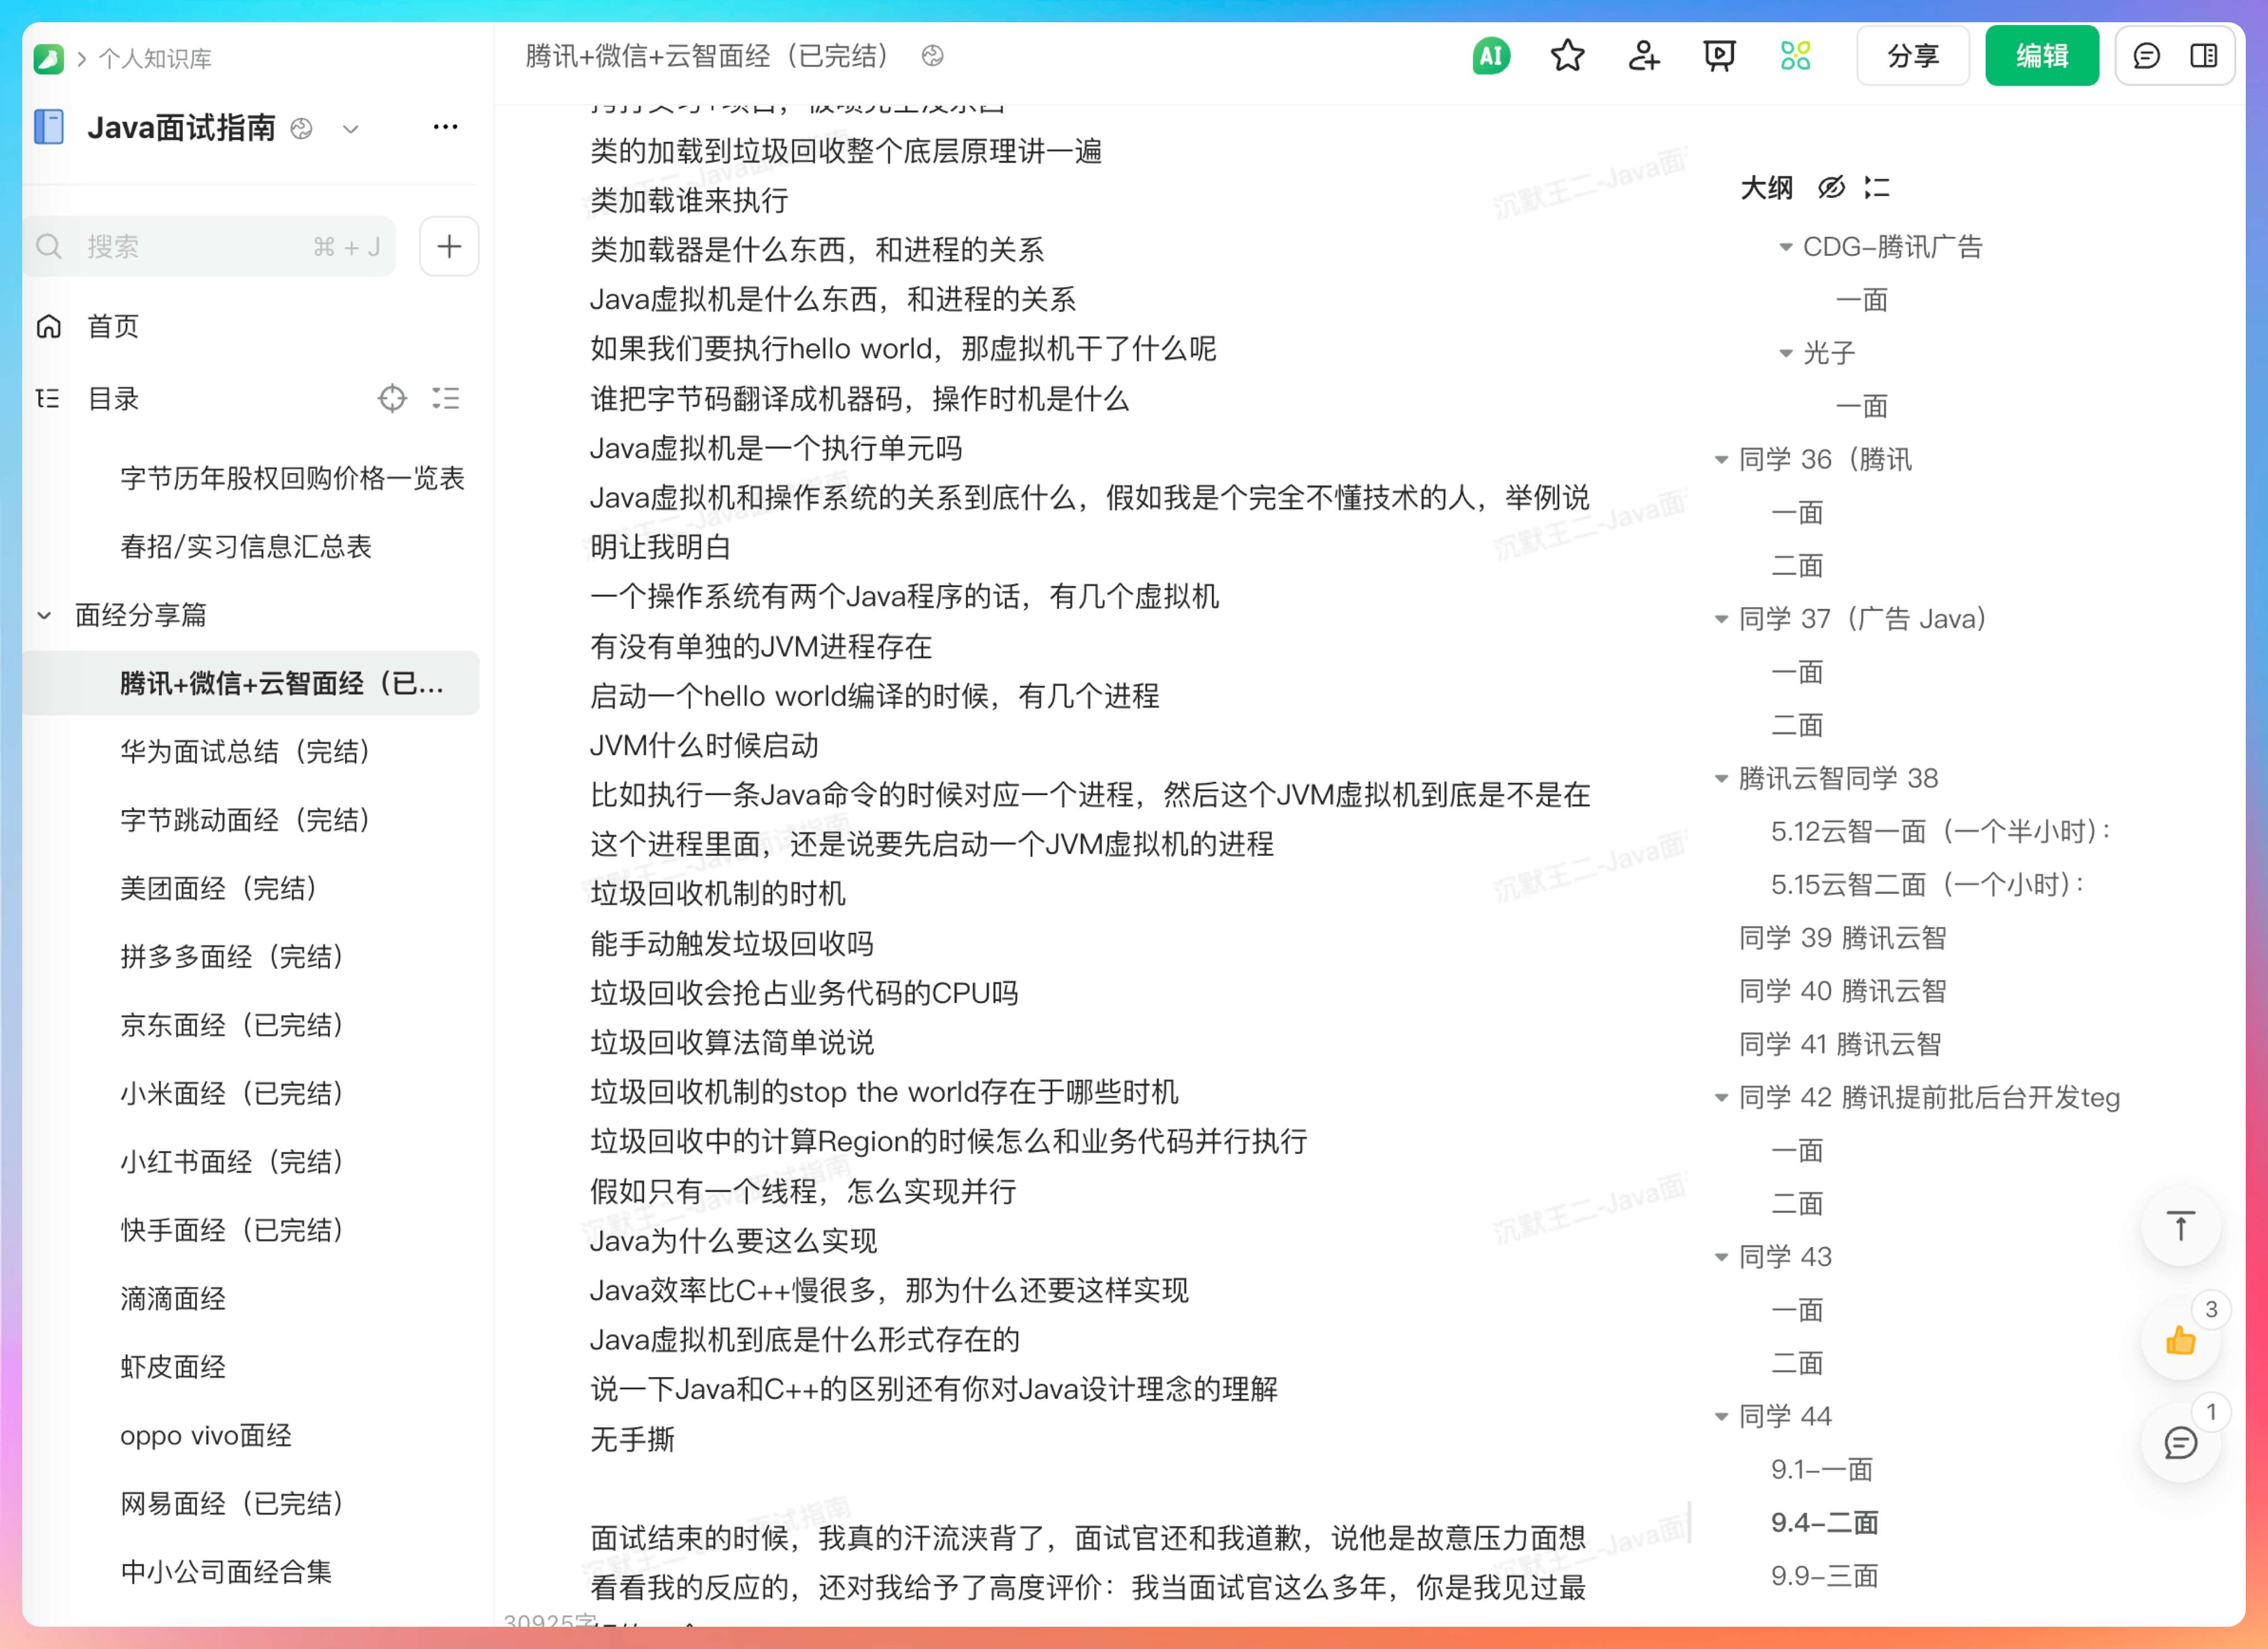Image resolution: width=2268 pixels, height=1649 pixels.
Task: Click the 分享 button
Action: click(1912, 56)
